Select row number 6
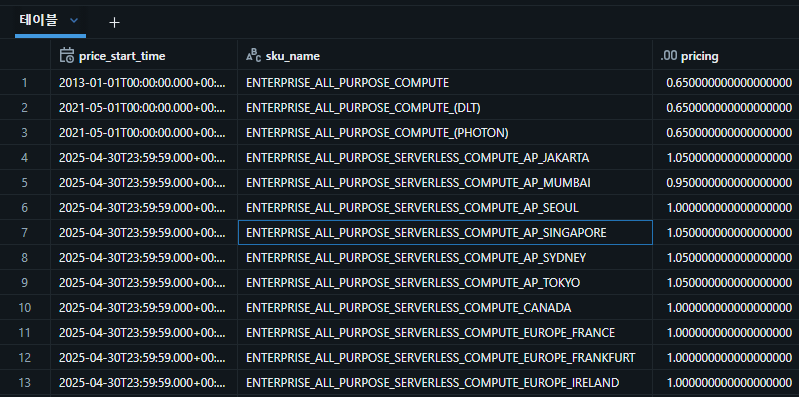 [25, 207]
